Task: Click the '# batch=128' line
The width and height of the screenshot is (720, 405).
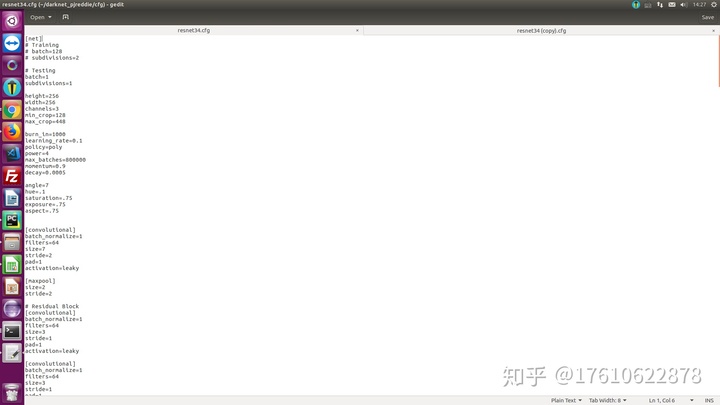Action: coord(44,51)
